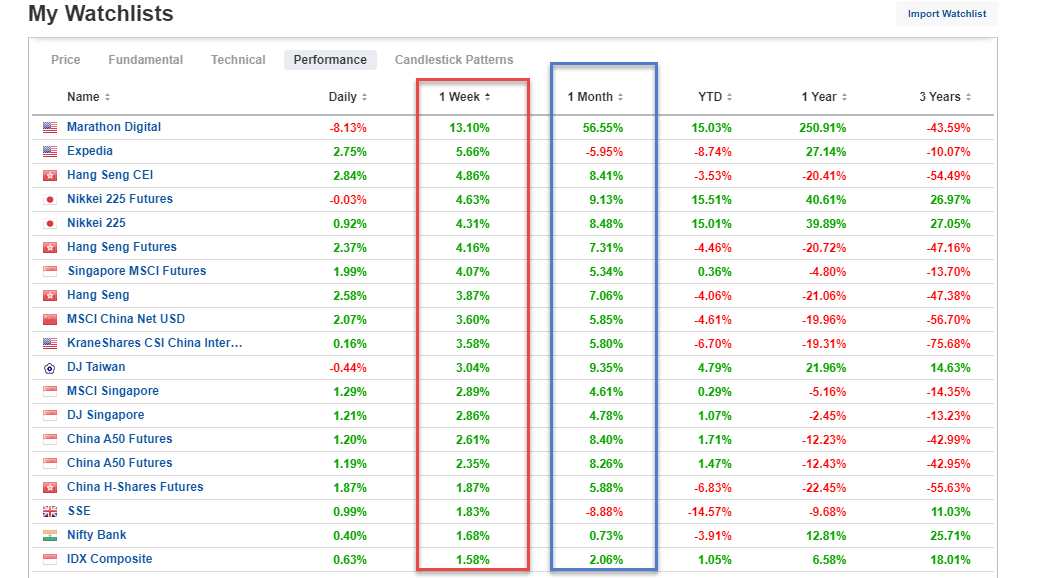1038x578 pixels.
Task: Sort by the 3 Years column header
Action: tap(945, 97)
